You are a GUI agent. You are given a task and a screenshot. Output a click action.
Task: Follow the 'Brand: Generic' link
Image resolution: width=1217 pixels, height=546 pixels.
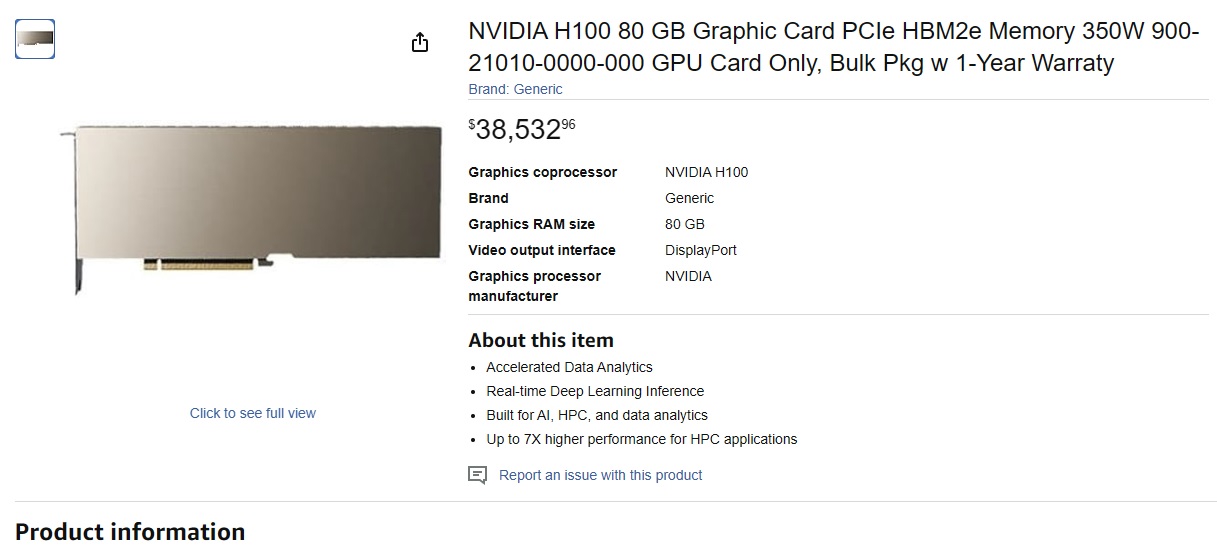[515, 89]
